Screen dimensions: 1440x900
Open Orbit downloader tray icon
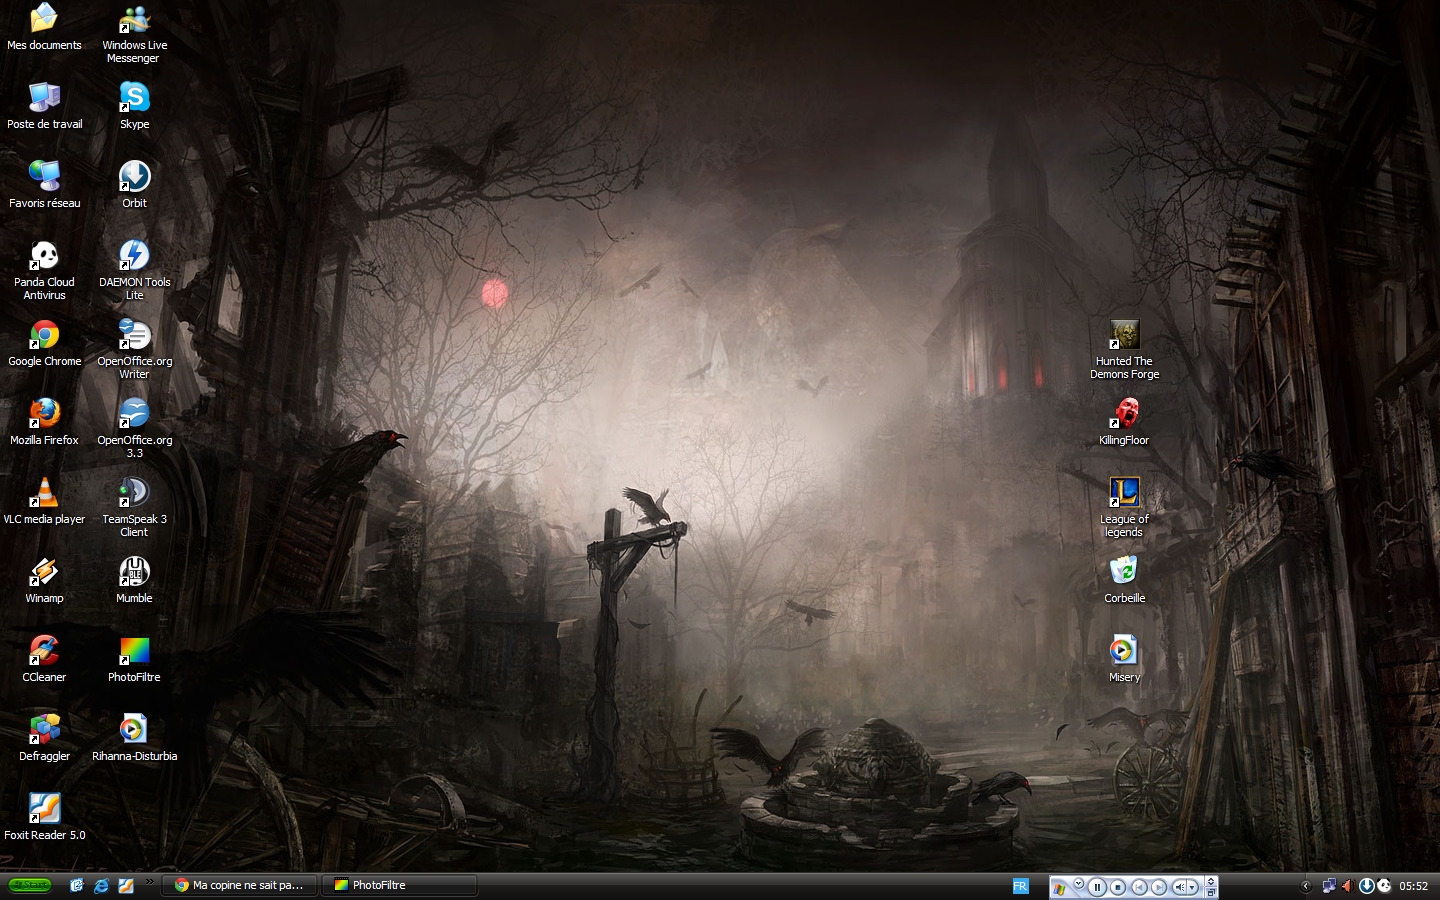pyautogui.click(x=1366, y=886)
